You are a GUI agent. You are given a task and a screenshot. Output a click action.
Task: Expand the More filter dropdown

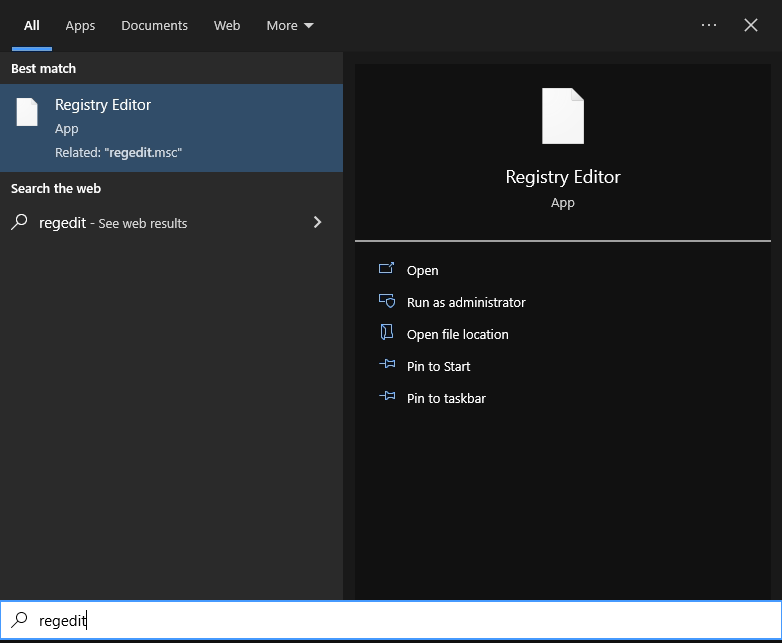[289, 26]
